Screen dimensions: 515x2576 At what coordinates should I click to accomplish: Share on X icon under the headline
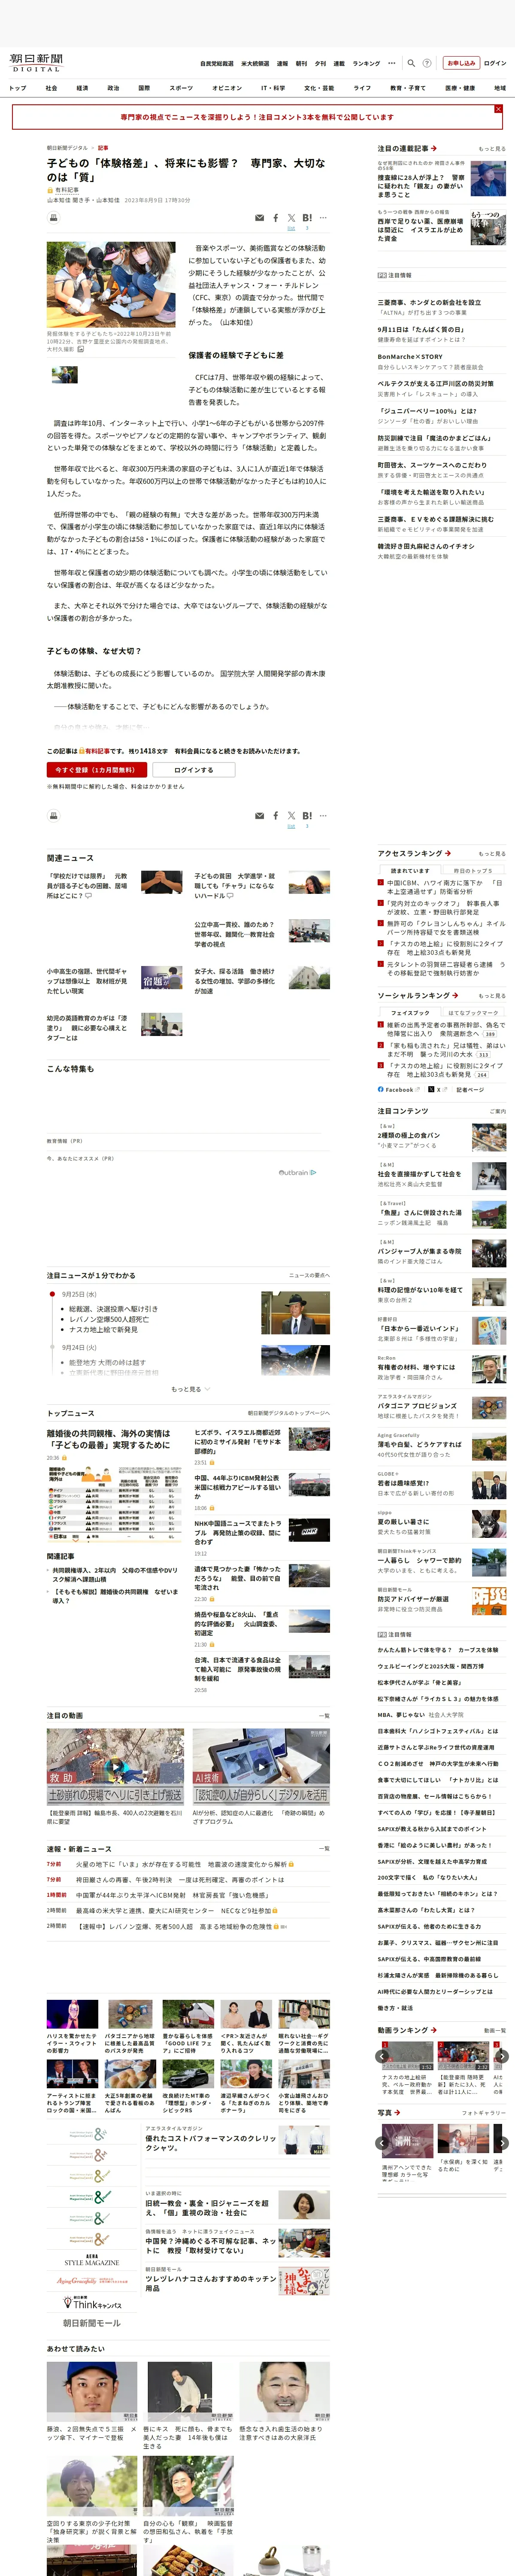coord(291,218)
